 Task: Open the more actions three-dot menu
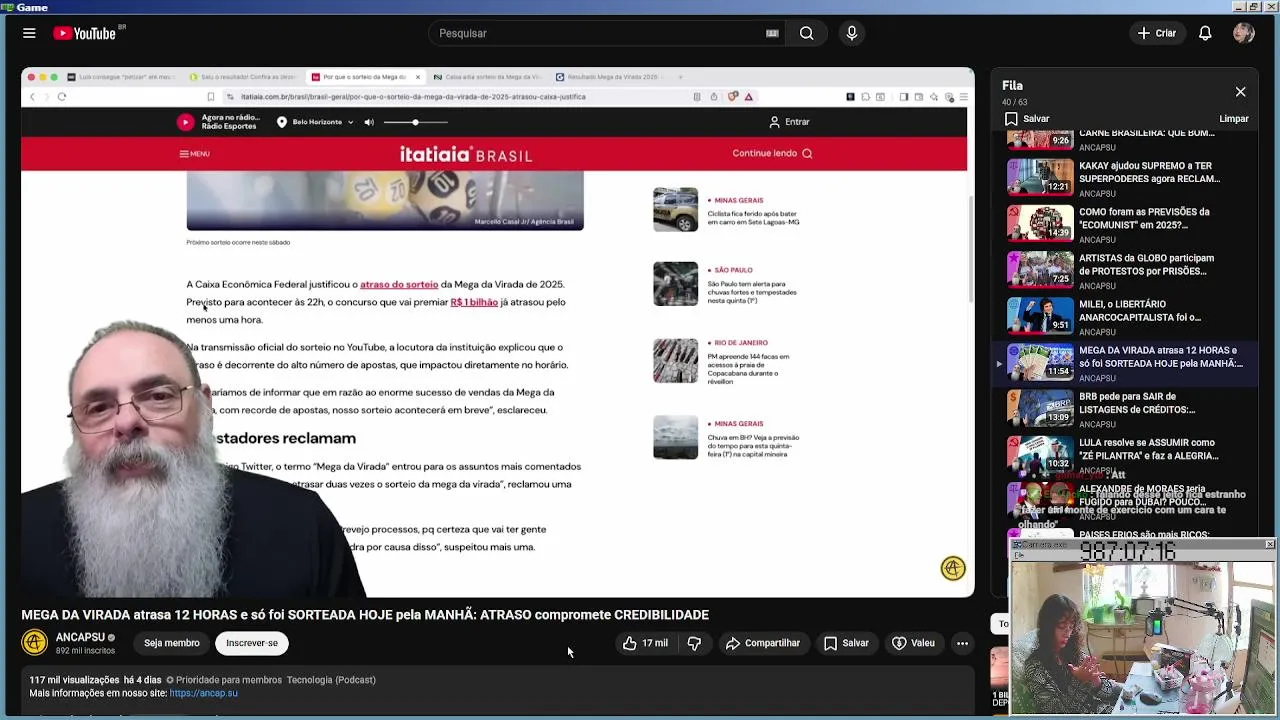(962, 643)
